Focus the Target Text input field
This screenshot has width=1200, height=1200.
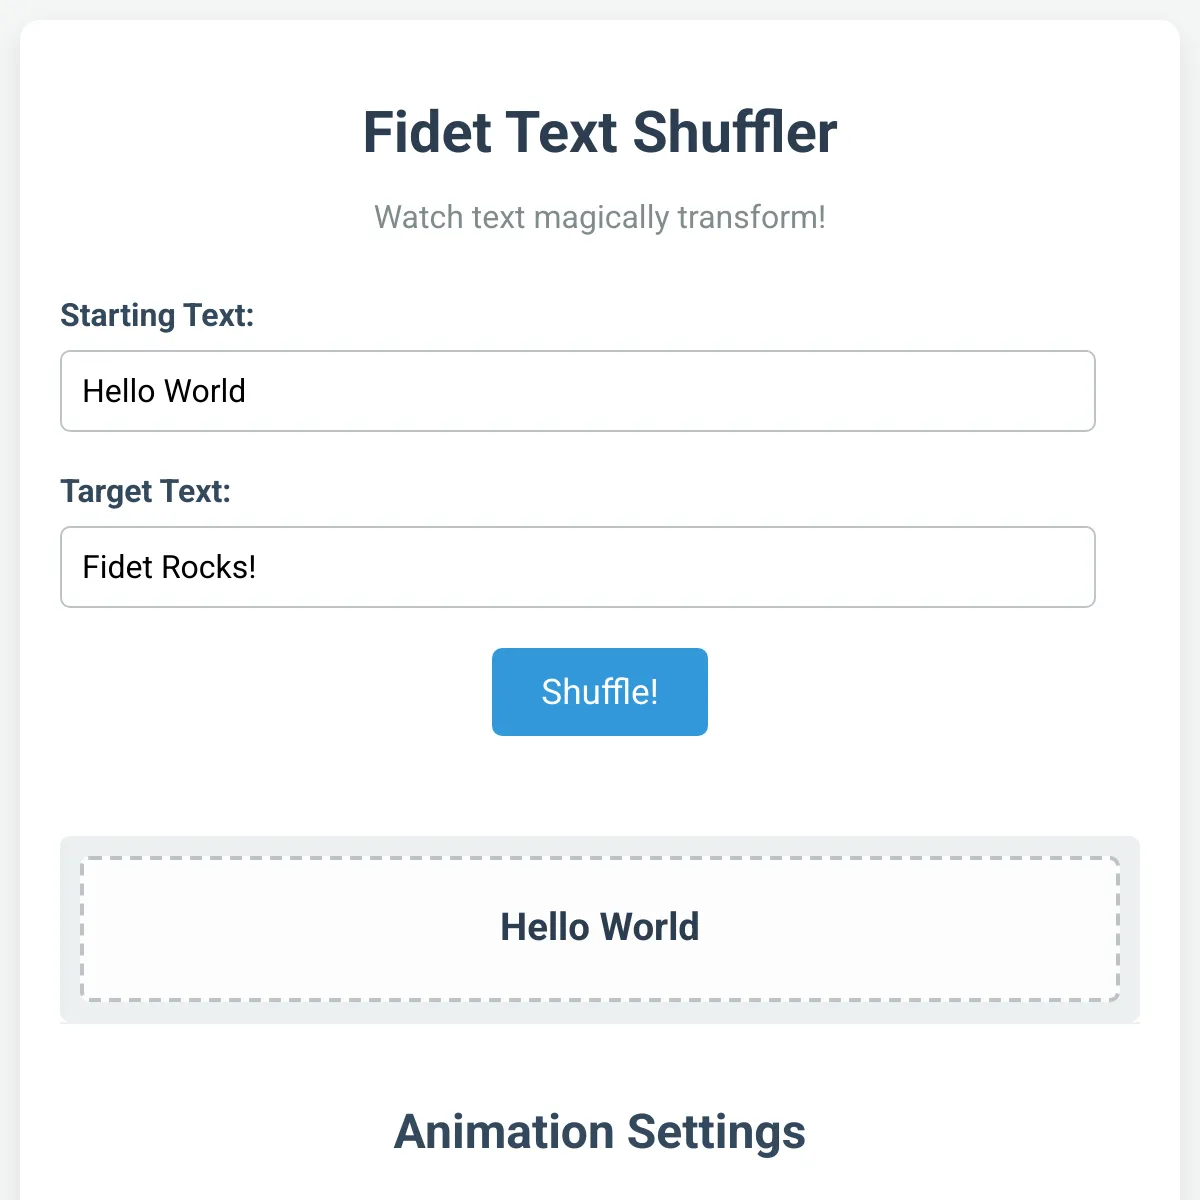pyautogui.click(x=578, y=567)
